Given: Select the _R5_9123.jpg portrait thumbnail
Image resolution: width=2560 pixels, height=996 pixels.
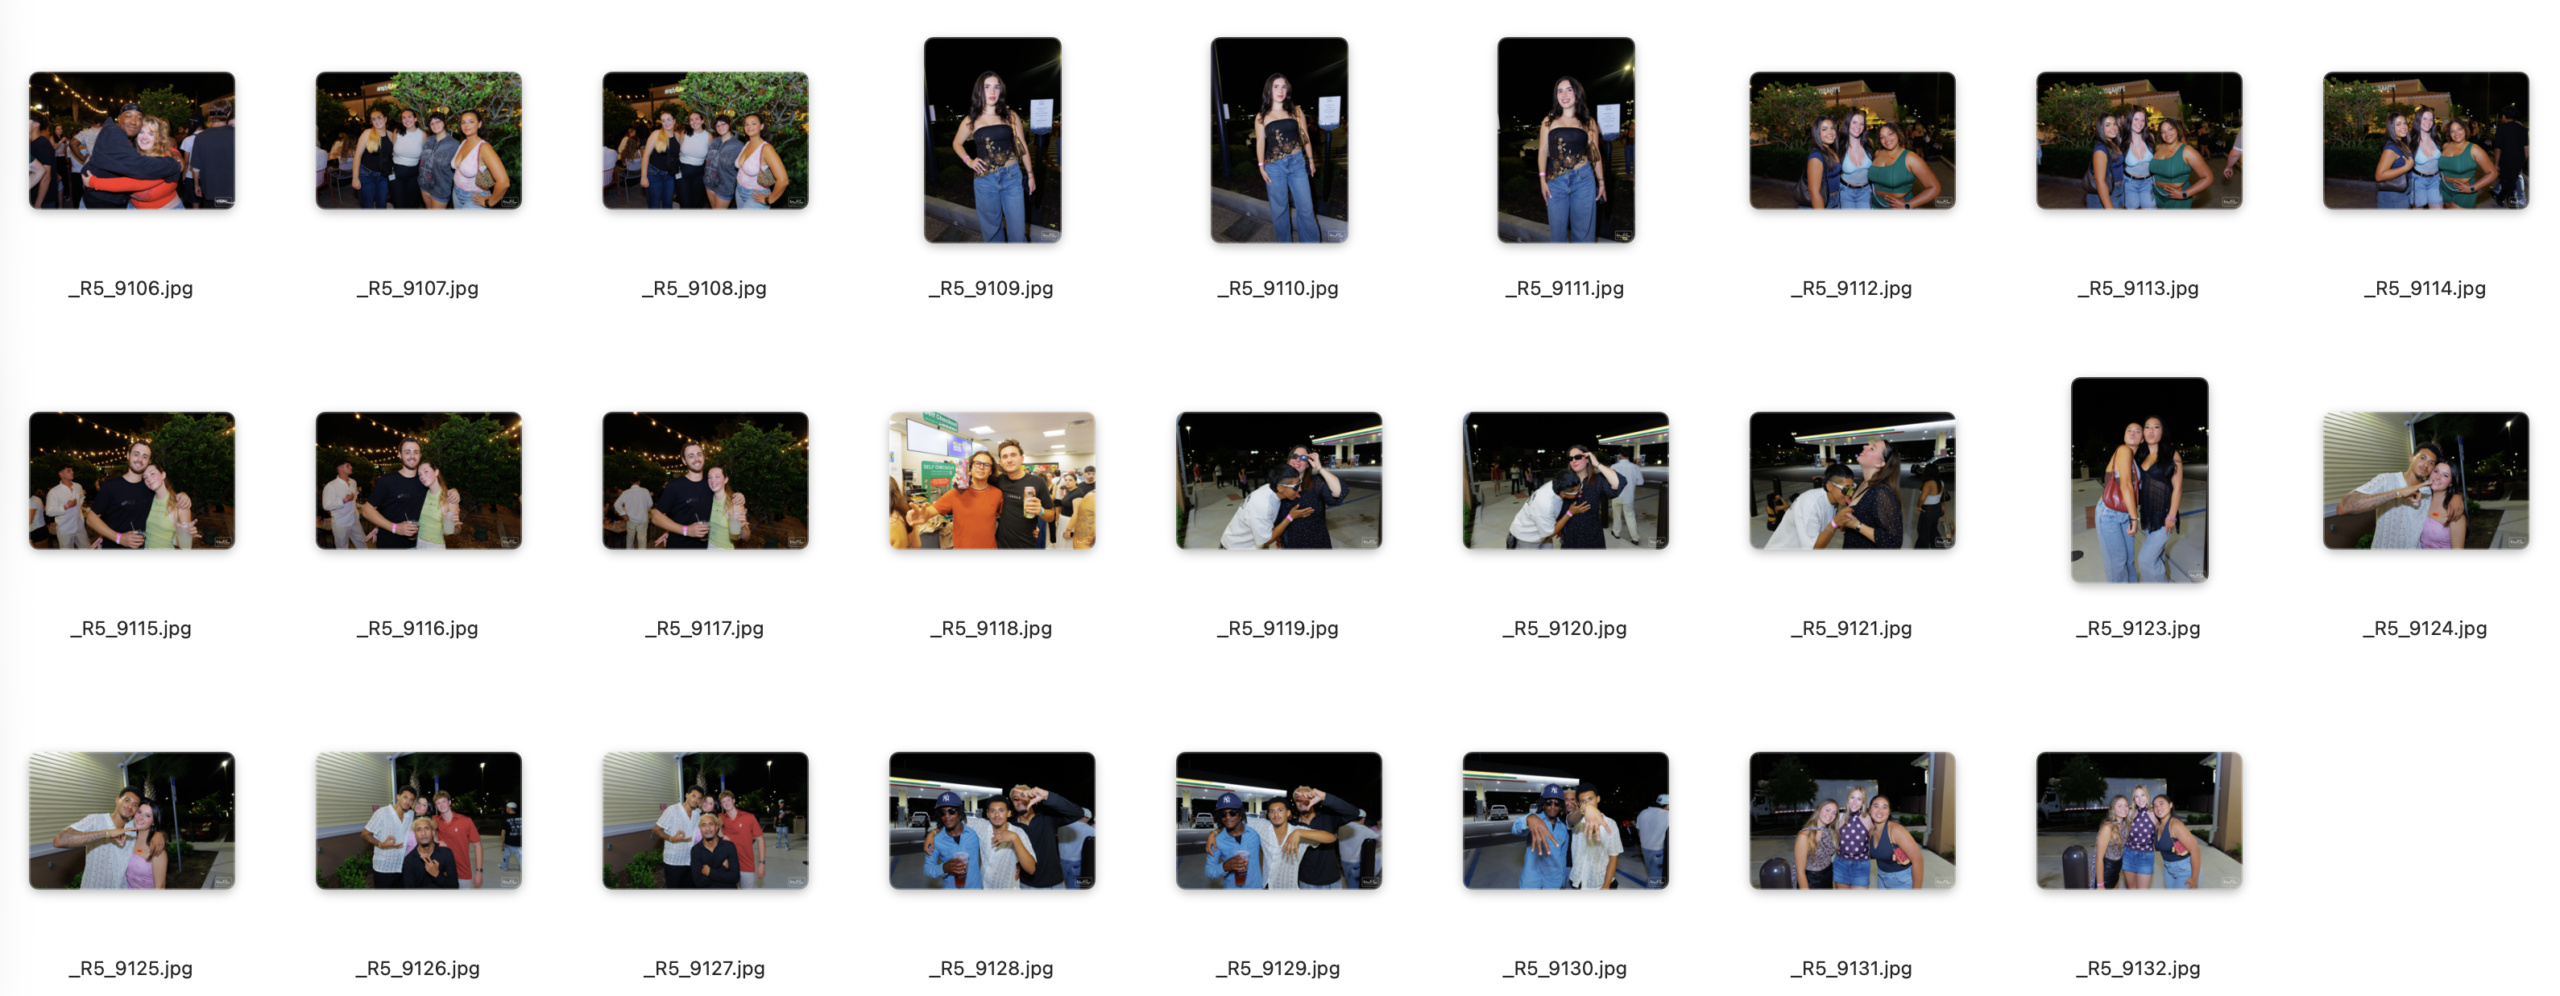Looking at the screenshot, I should (x=2140, y=480).
